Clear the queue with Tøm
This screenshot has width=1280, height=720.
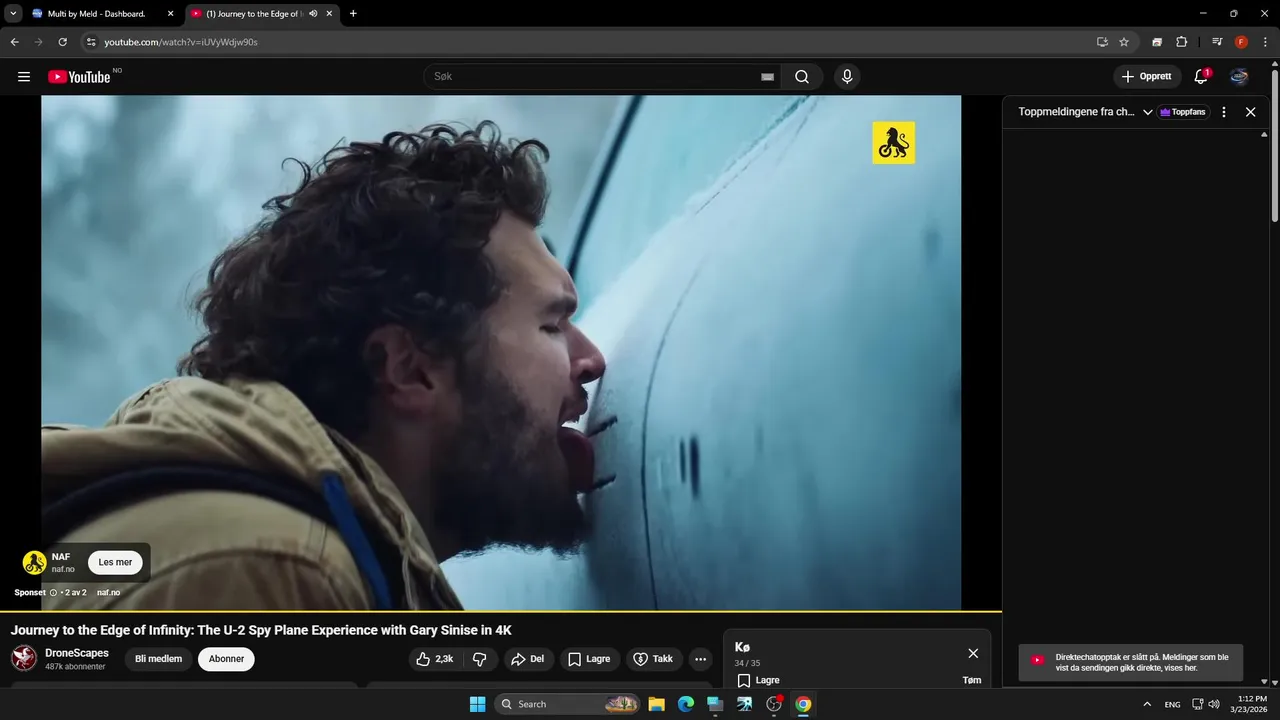972,680
